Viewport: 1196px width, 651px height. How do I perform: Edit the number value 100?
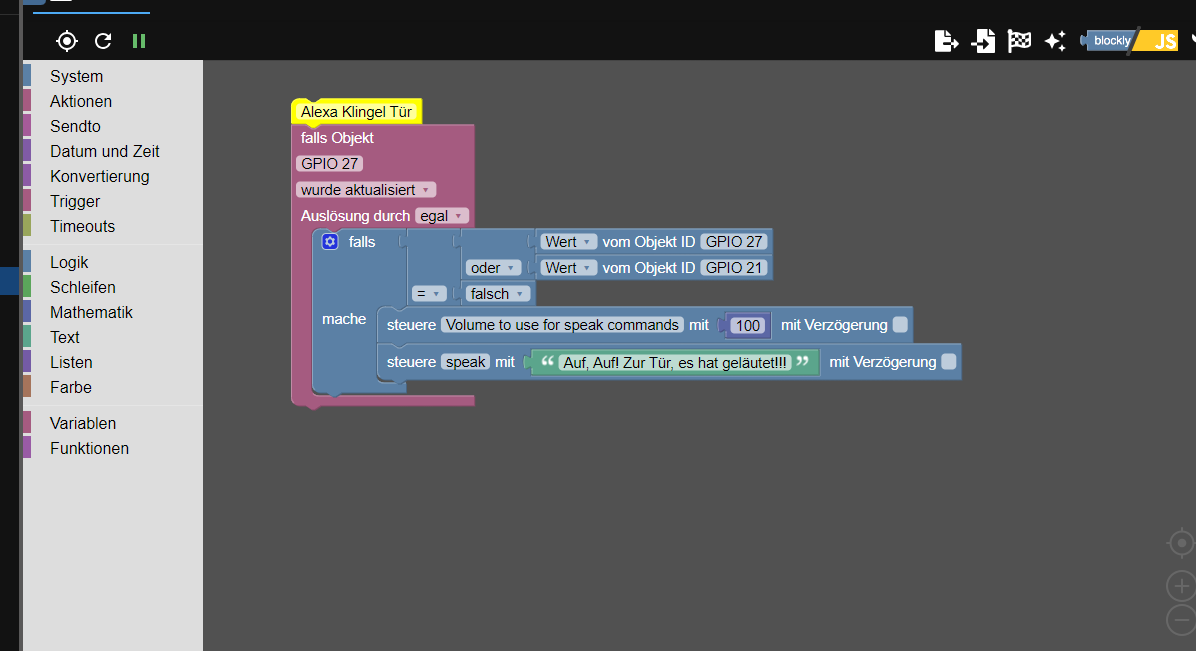click(x=748, y=326)
